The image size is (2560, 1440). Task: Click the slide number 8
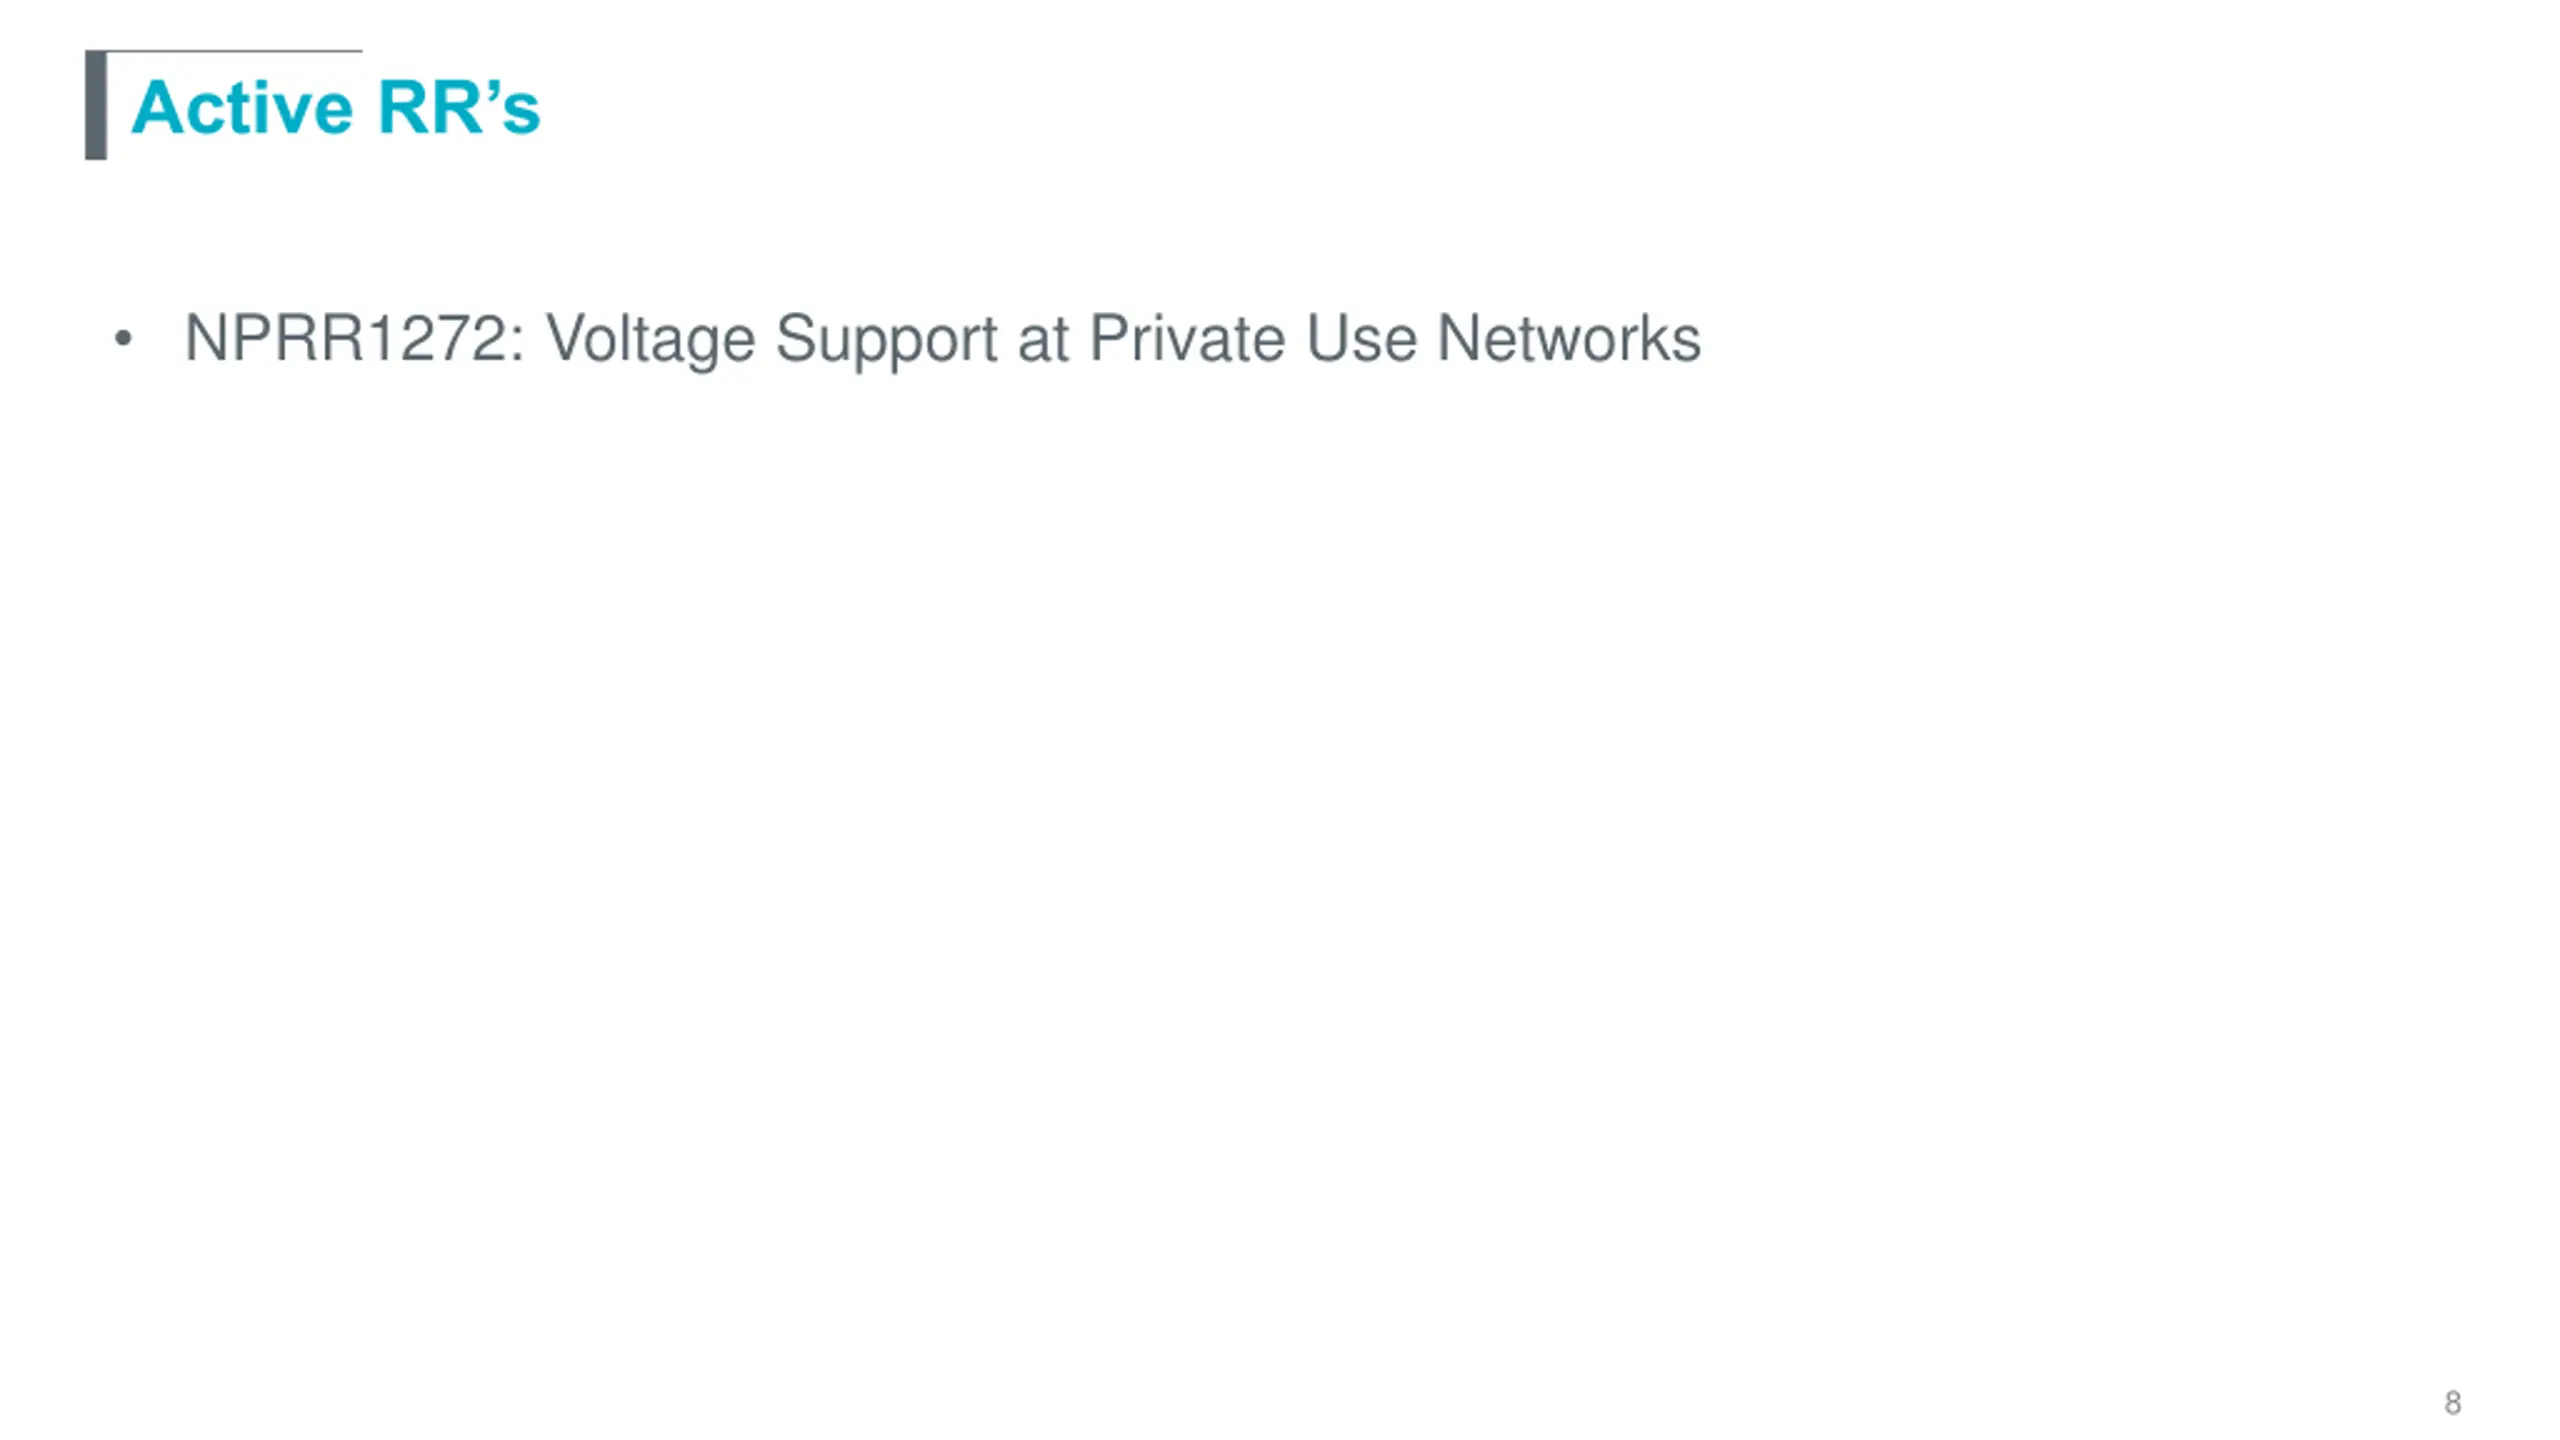[2452, 1403]
